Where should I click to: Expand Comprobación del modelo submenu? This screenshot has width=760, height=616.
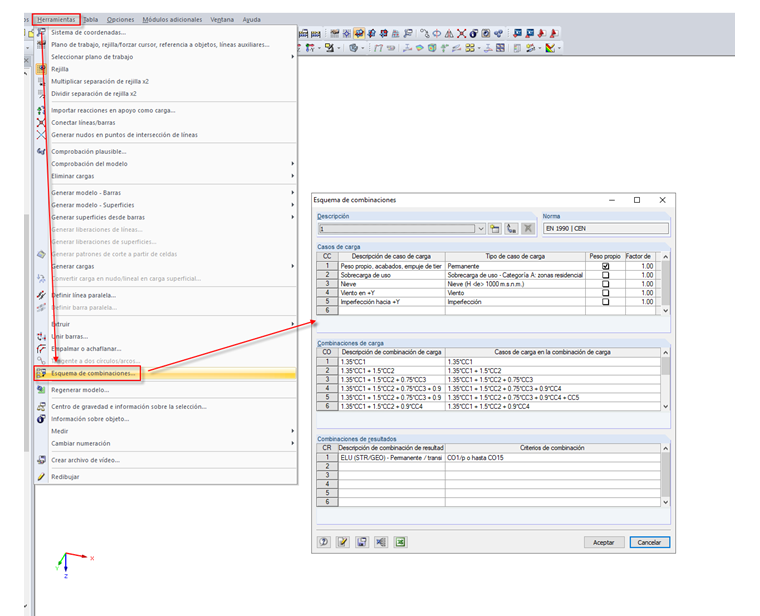tap(292, 164)
